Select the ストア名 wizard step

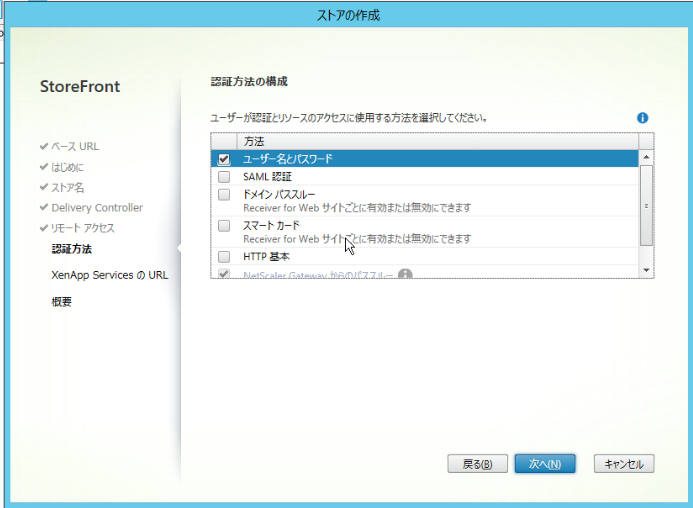pos(68,187)
